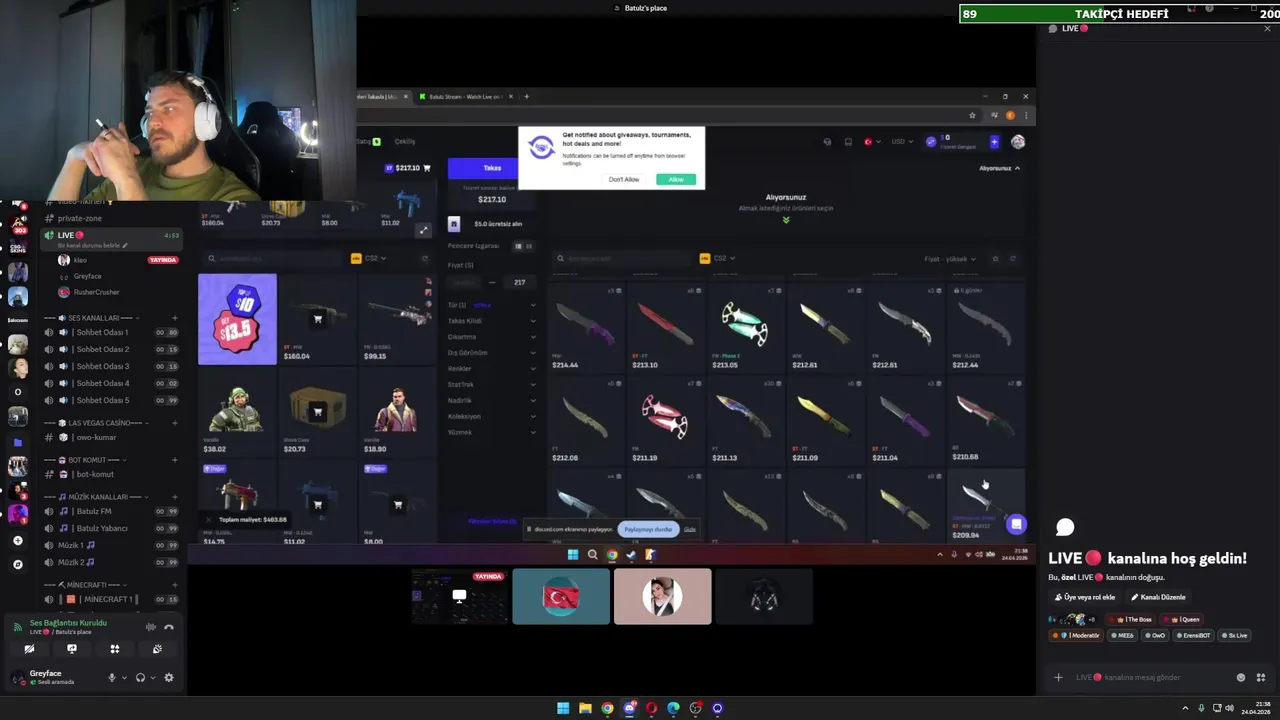Start an activity from voice panel
Image resolution: width=1280 pixels, height=720 pixels.
pyautogui.click(x=114, y=649)
